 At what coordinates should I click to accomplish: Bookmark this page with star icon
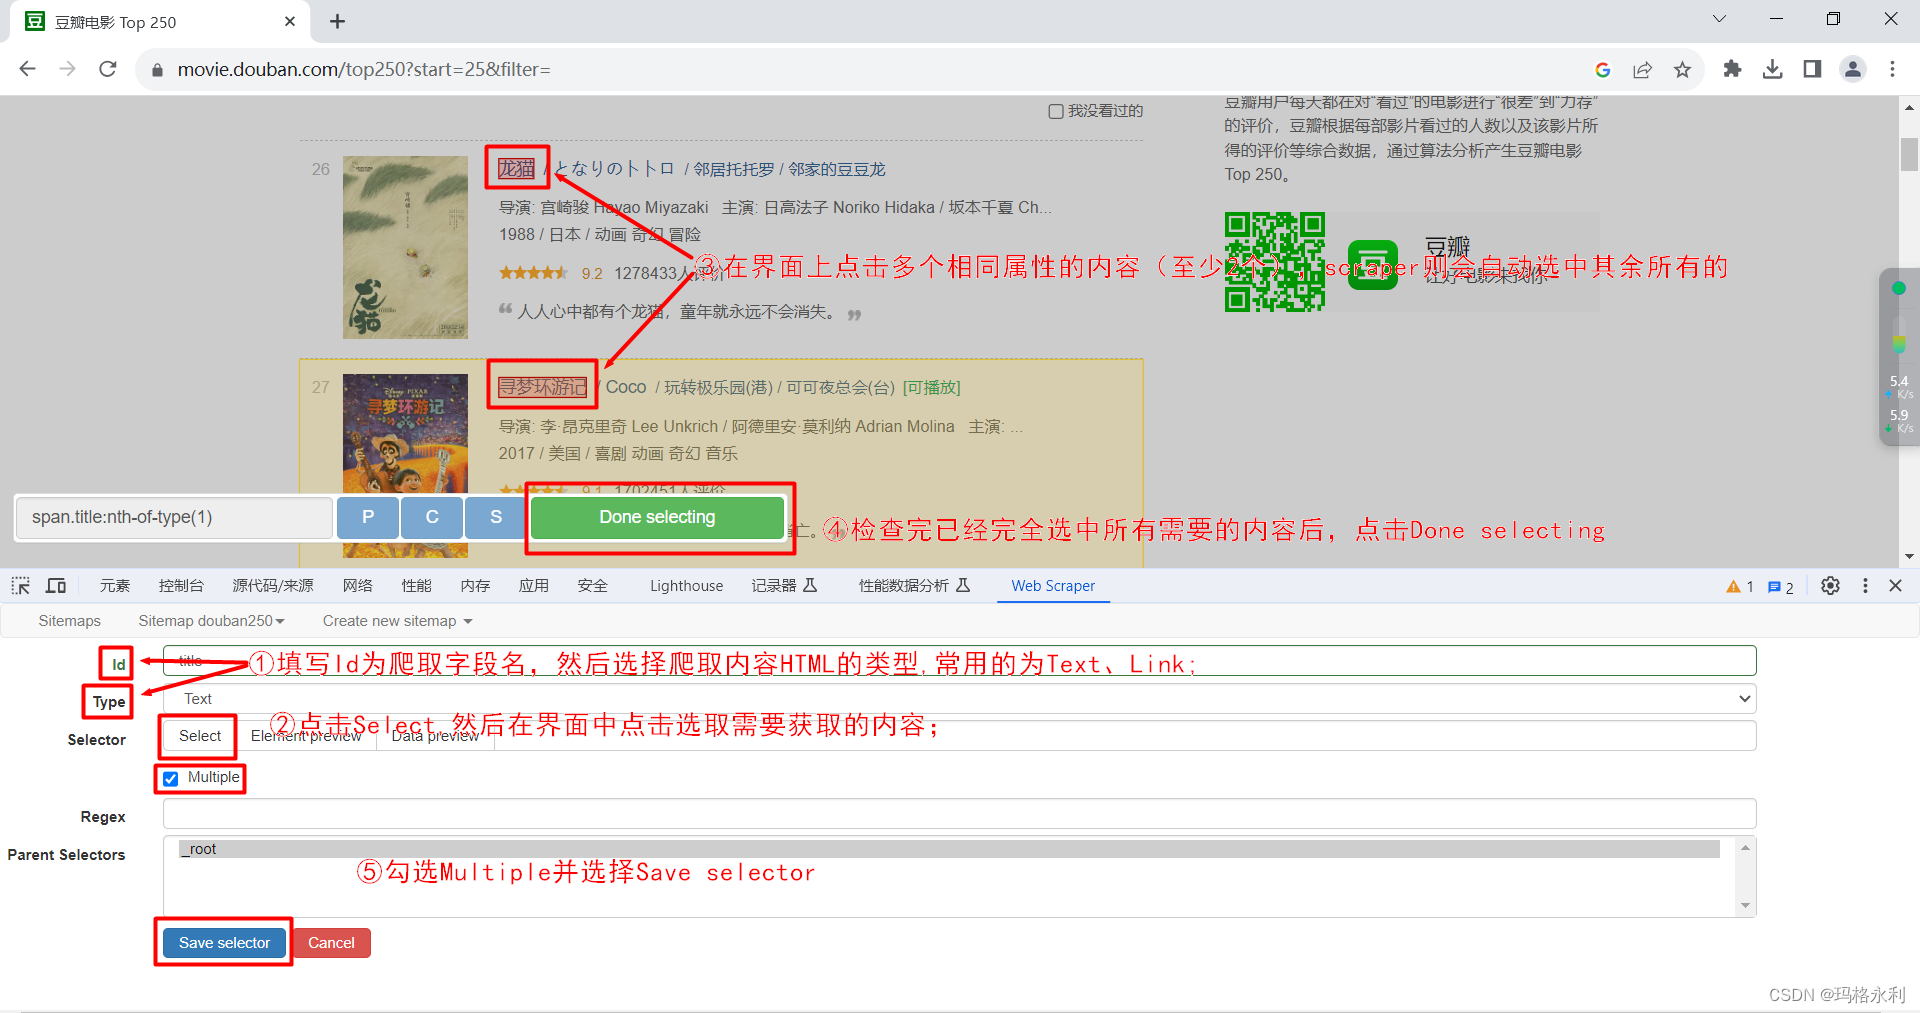click(x=1682, y=69)
